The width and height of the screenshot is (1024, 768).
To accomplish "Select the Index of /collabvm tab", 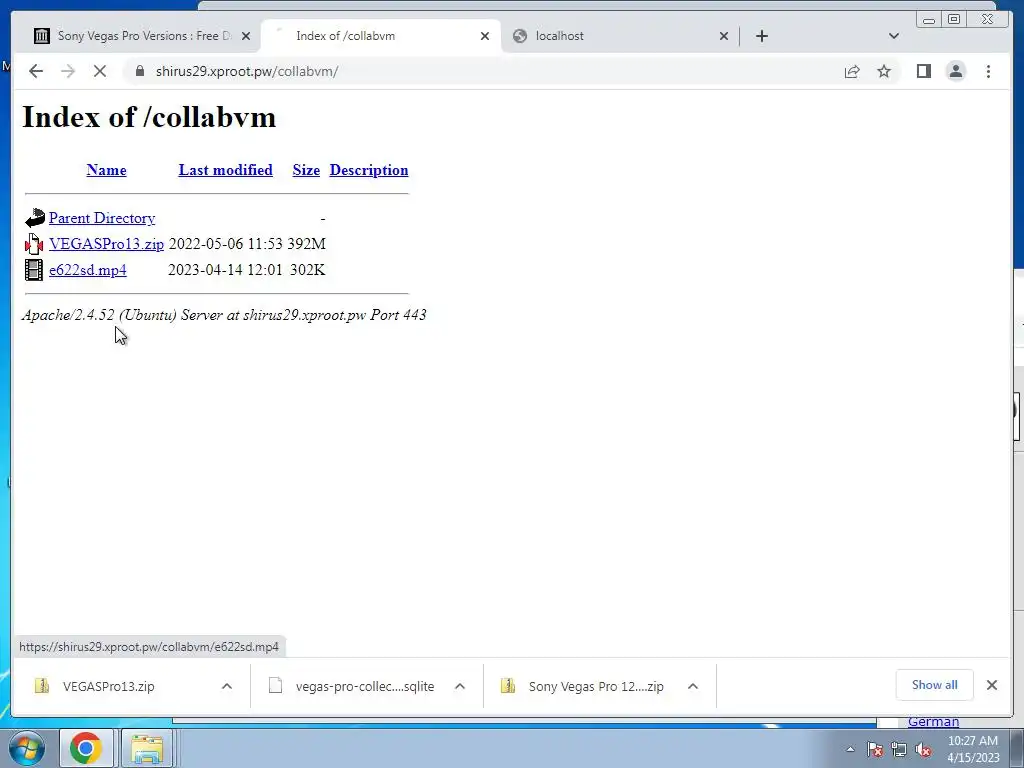I will point(381,36).
